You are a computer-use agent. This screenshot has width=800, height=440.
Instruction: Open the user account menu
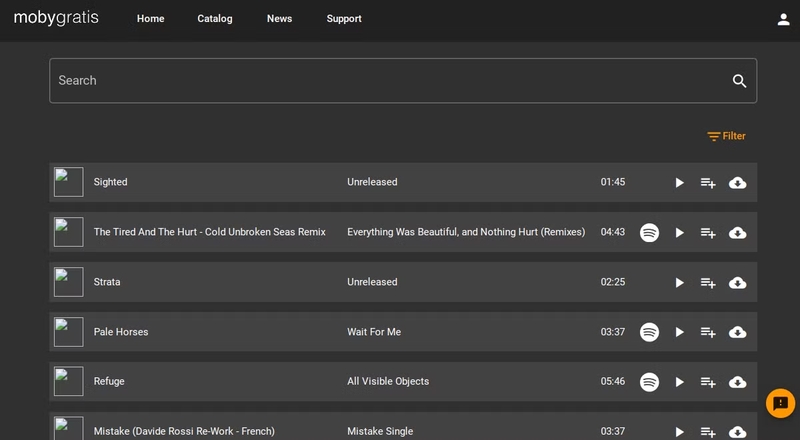pos(783,19)
